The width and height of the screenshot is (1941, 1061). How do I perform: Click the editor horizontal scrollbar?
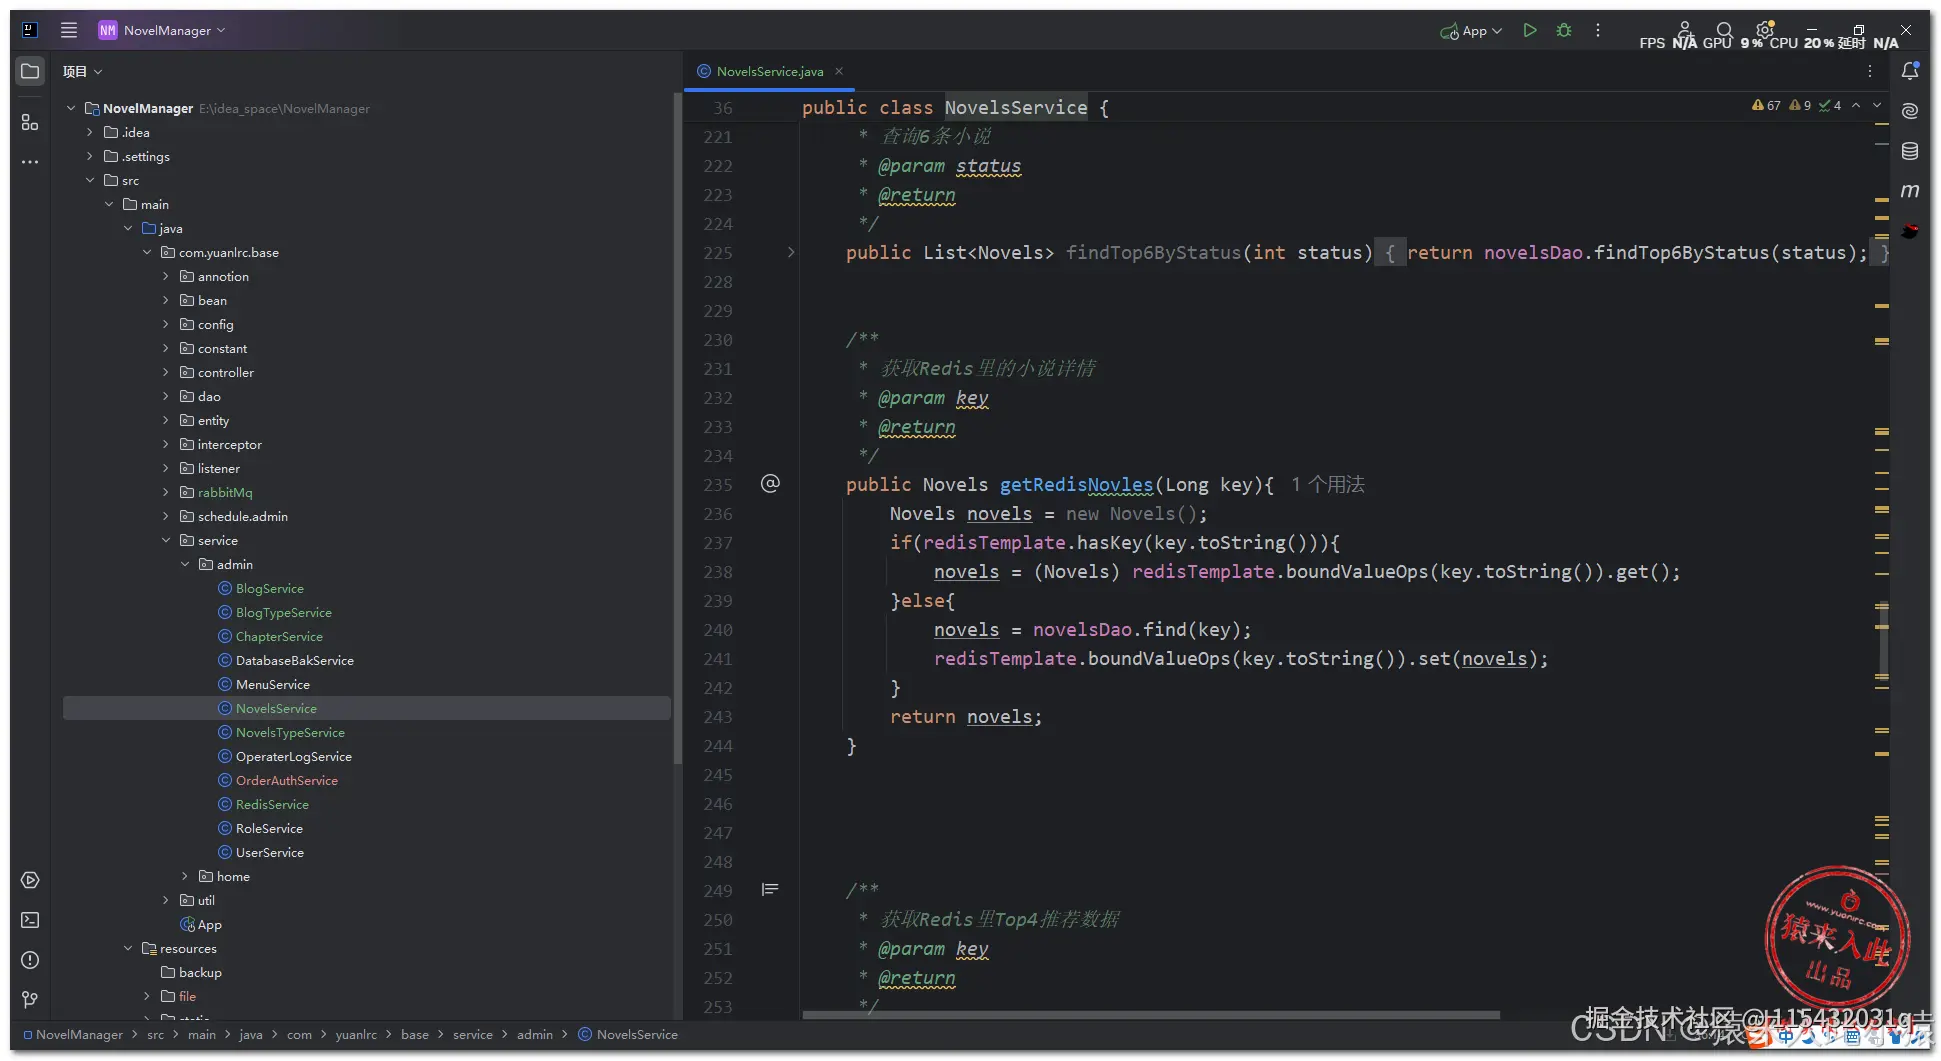click(x=1150, y=1015)
